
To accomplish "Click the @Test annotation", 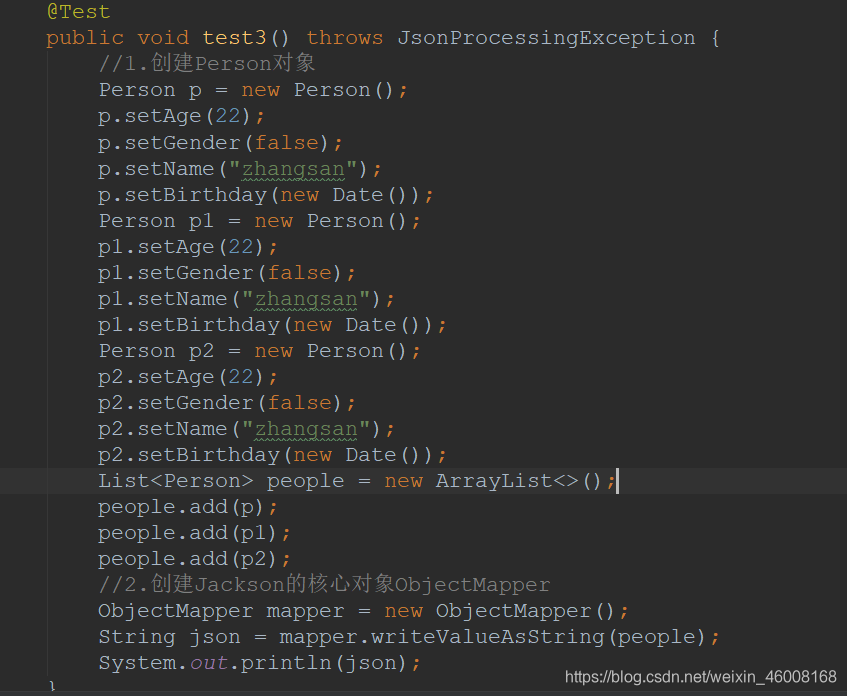I will (x=78, y=12).
